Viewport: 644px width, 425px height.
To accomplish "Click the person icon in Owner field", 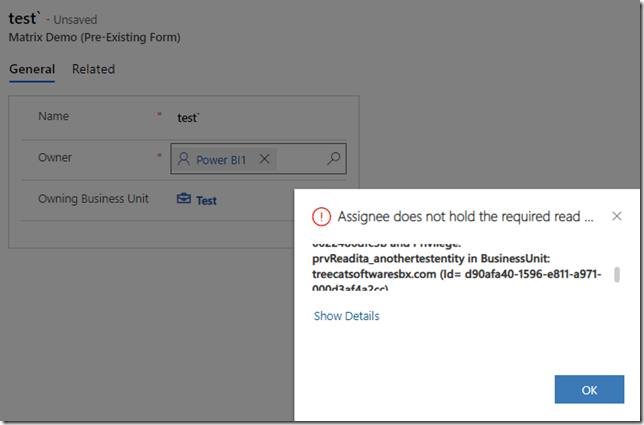I will pos(184,159).
